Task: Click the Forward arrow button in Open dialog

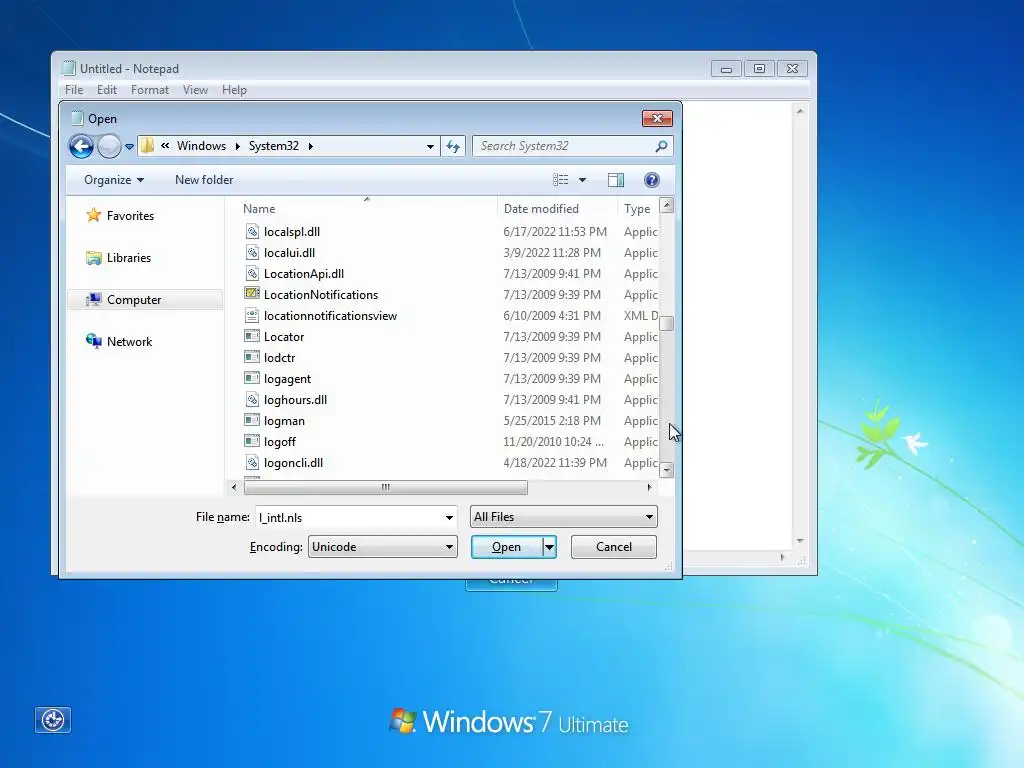Action: [109, 146]
